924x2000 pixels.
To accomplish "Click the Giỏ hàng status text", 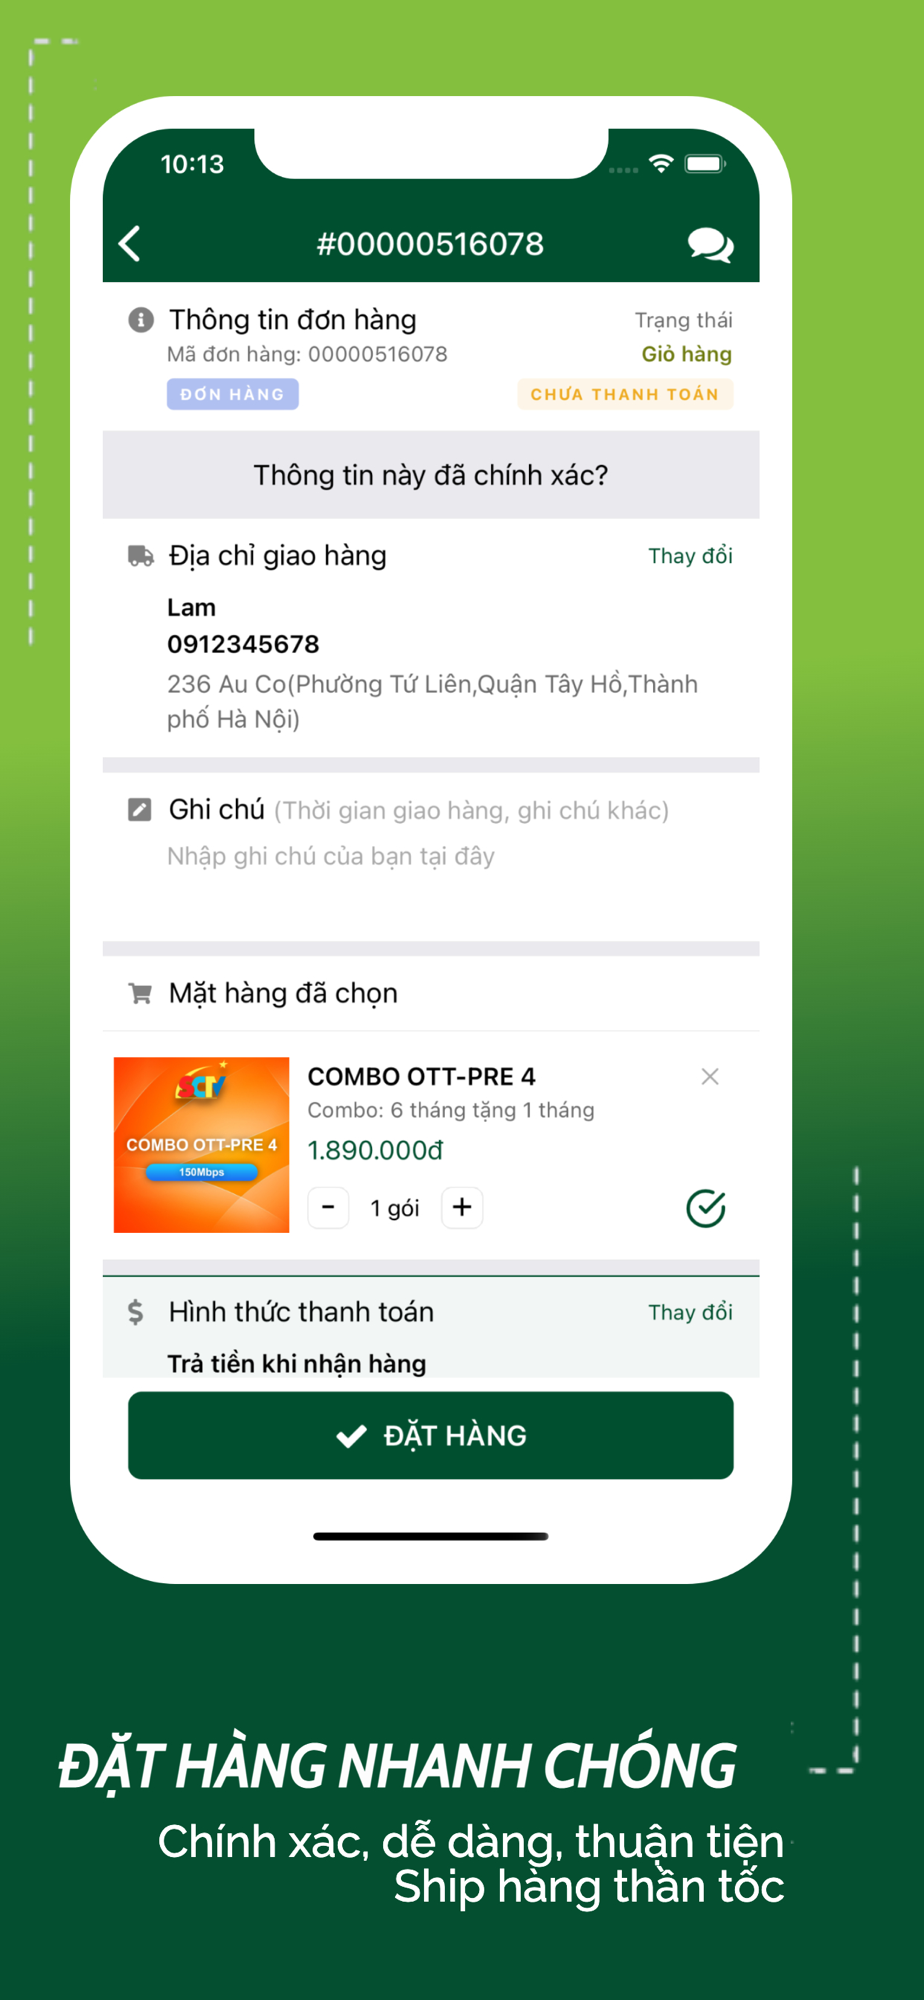I will (x=687, y=354).
